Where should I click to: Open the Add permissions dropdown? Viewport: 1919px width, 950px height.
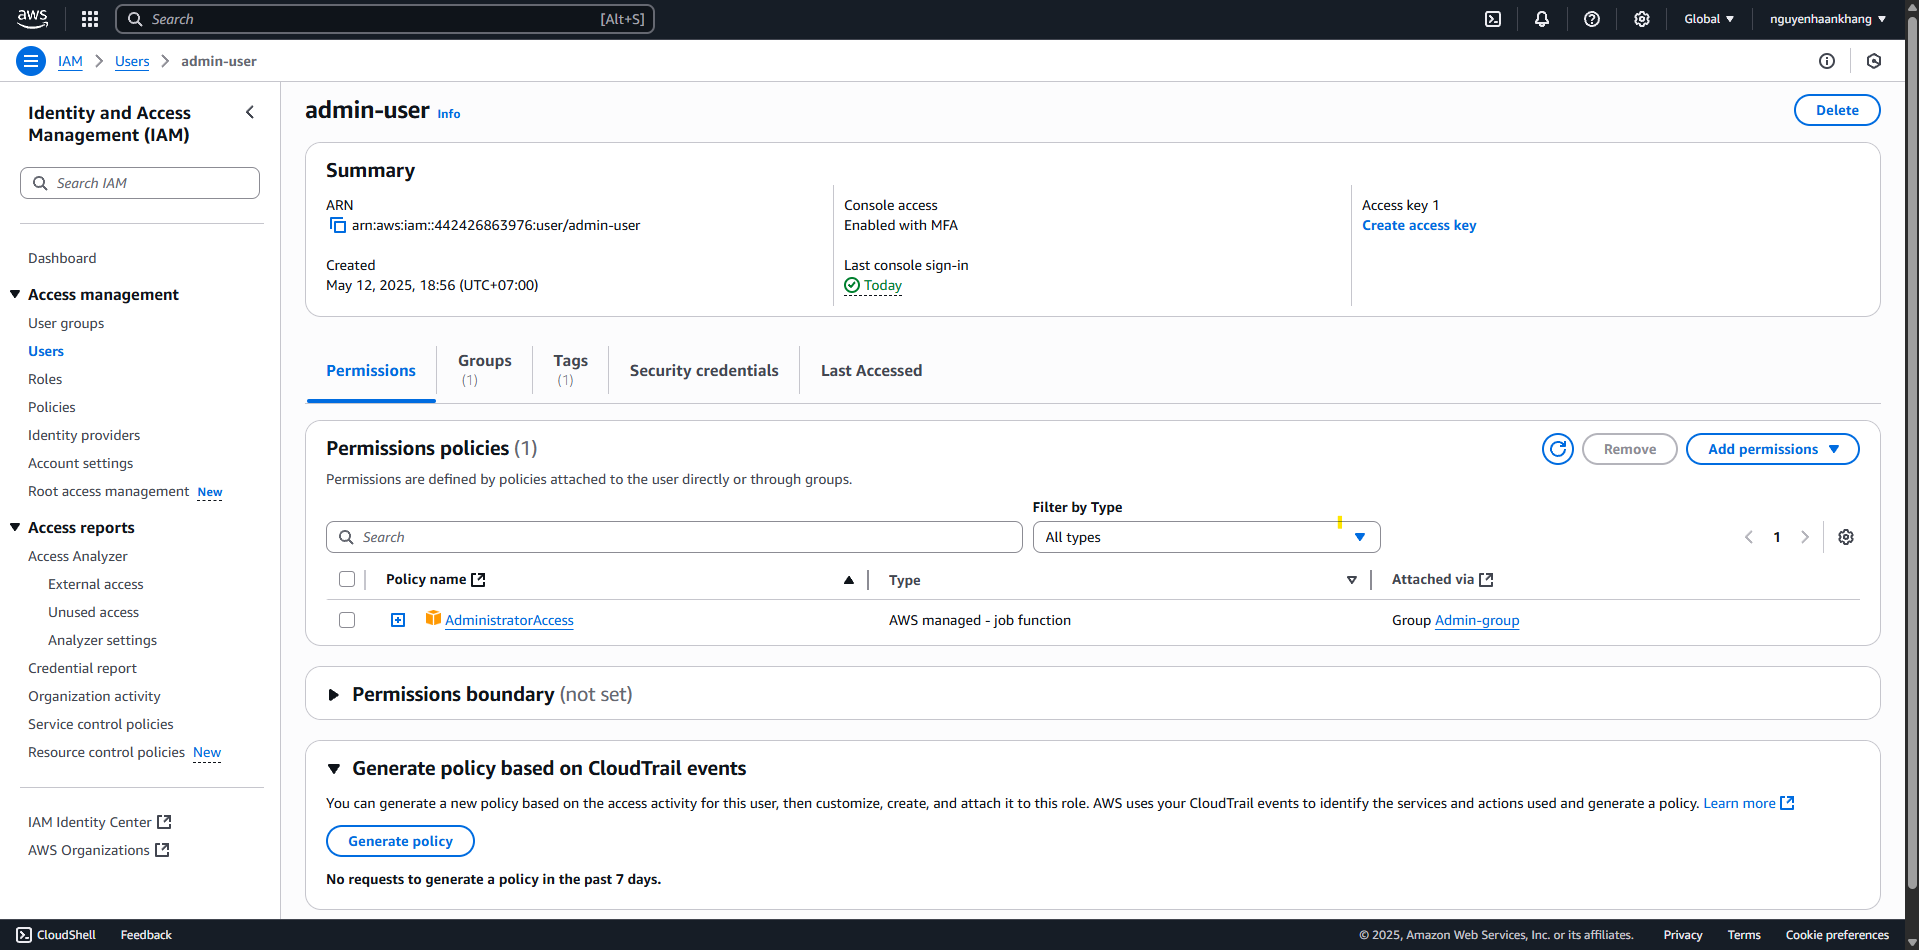pos(1772,449)
